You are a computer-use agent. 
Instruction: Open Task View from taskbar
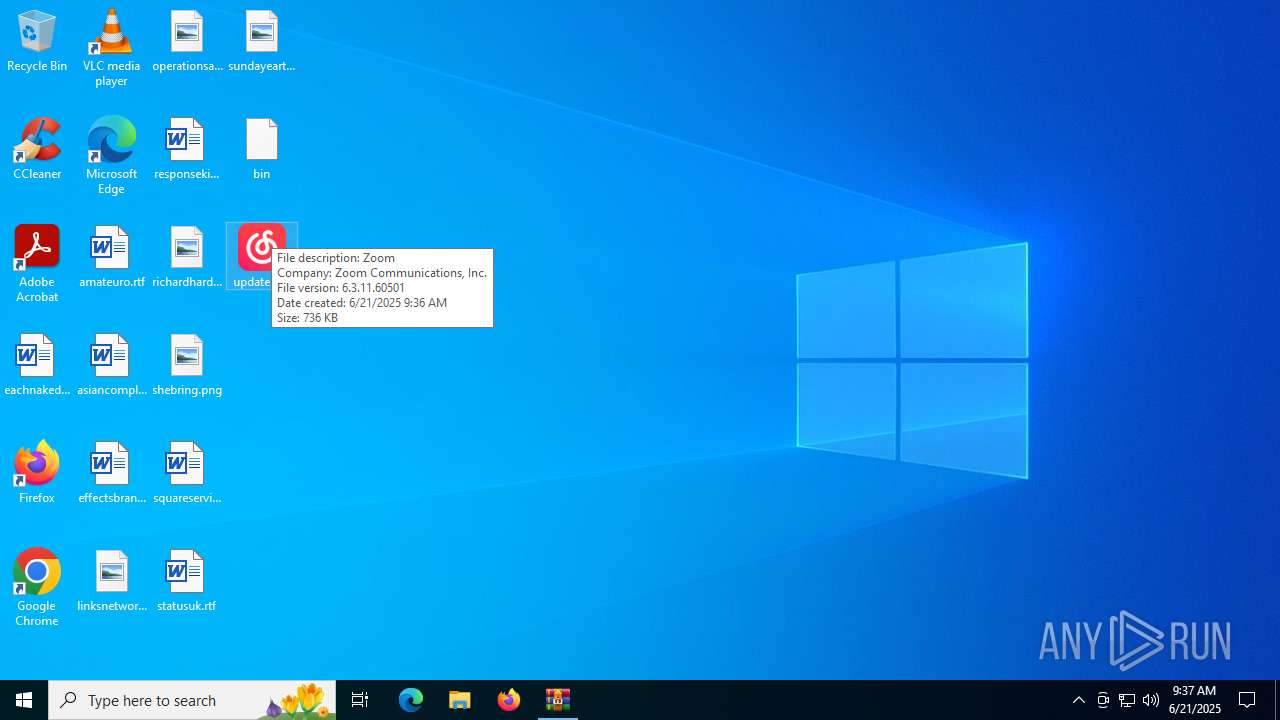click(360, 700)
